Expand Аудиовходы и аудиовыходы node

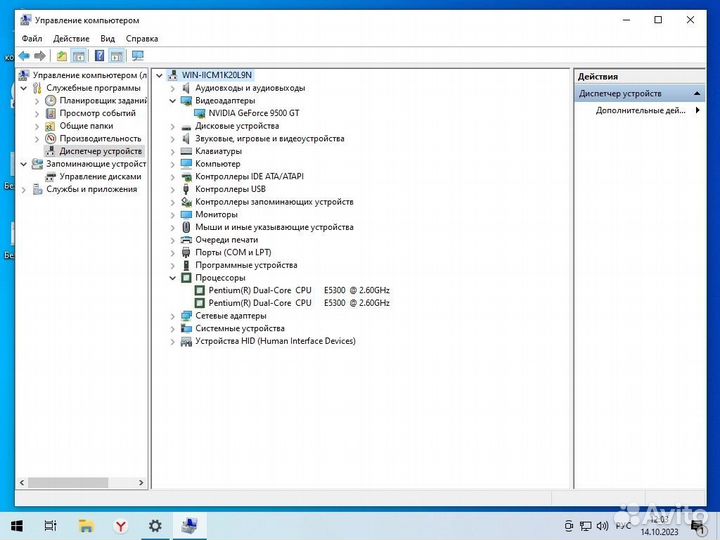point(173,88)
